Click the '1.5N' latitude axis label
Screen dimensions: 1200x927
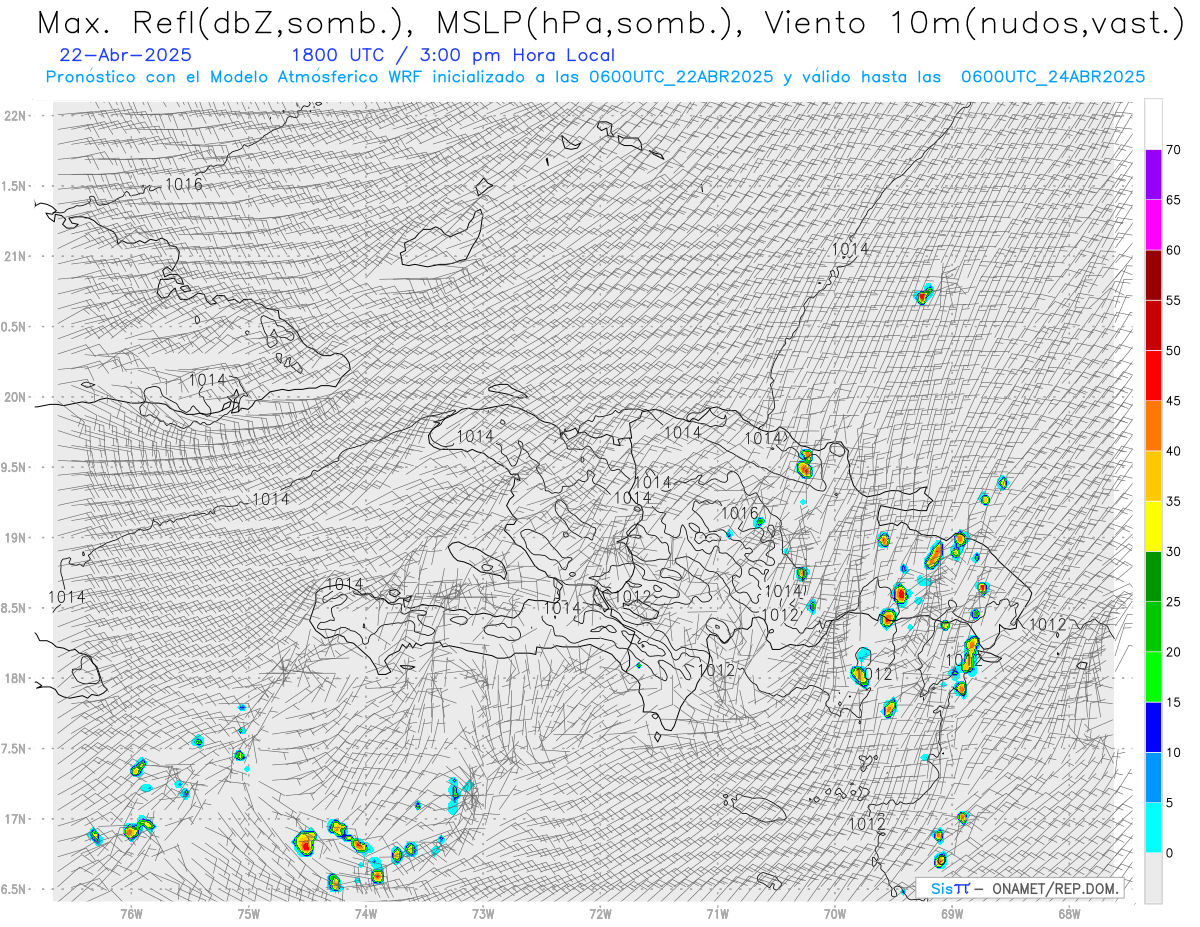[x=15, y=186]
